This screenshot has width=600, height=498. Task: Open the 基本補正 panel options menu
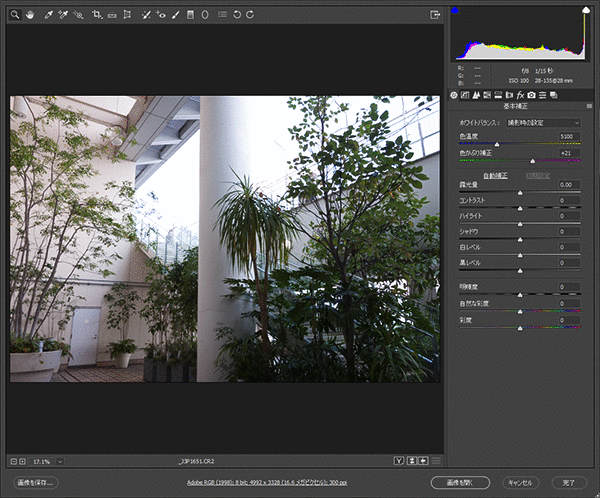587,106
